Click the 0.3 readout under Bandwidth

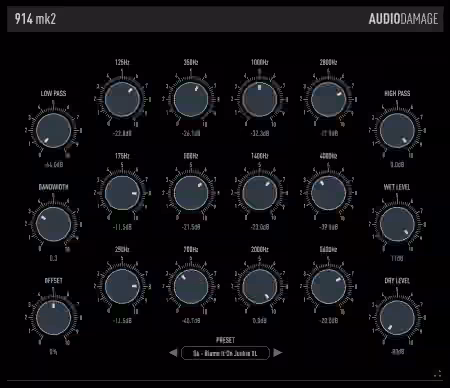53,258
